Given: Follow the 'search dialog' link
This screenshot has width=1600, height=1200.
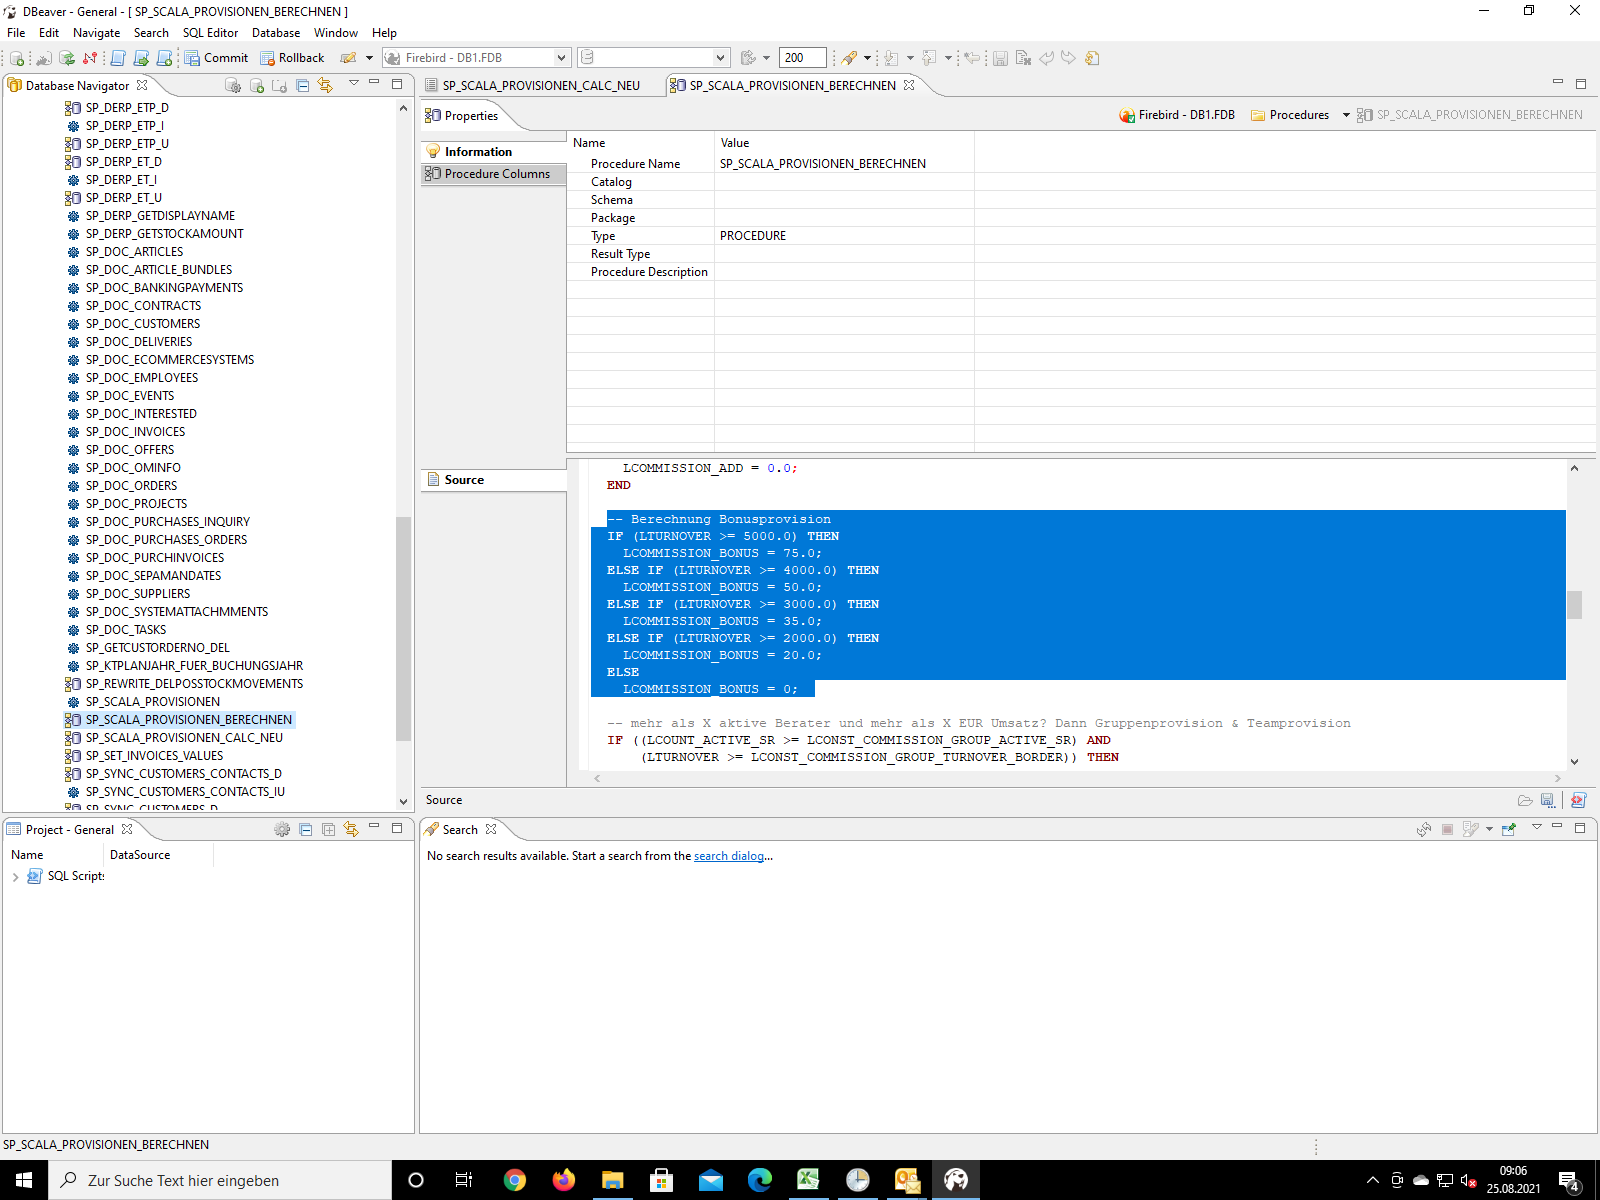Looking at the screenshot, I should (729, 856).
